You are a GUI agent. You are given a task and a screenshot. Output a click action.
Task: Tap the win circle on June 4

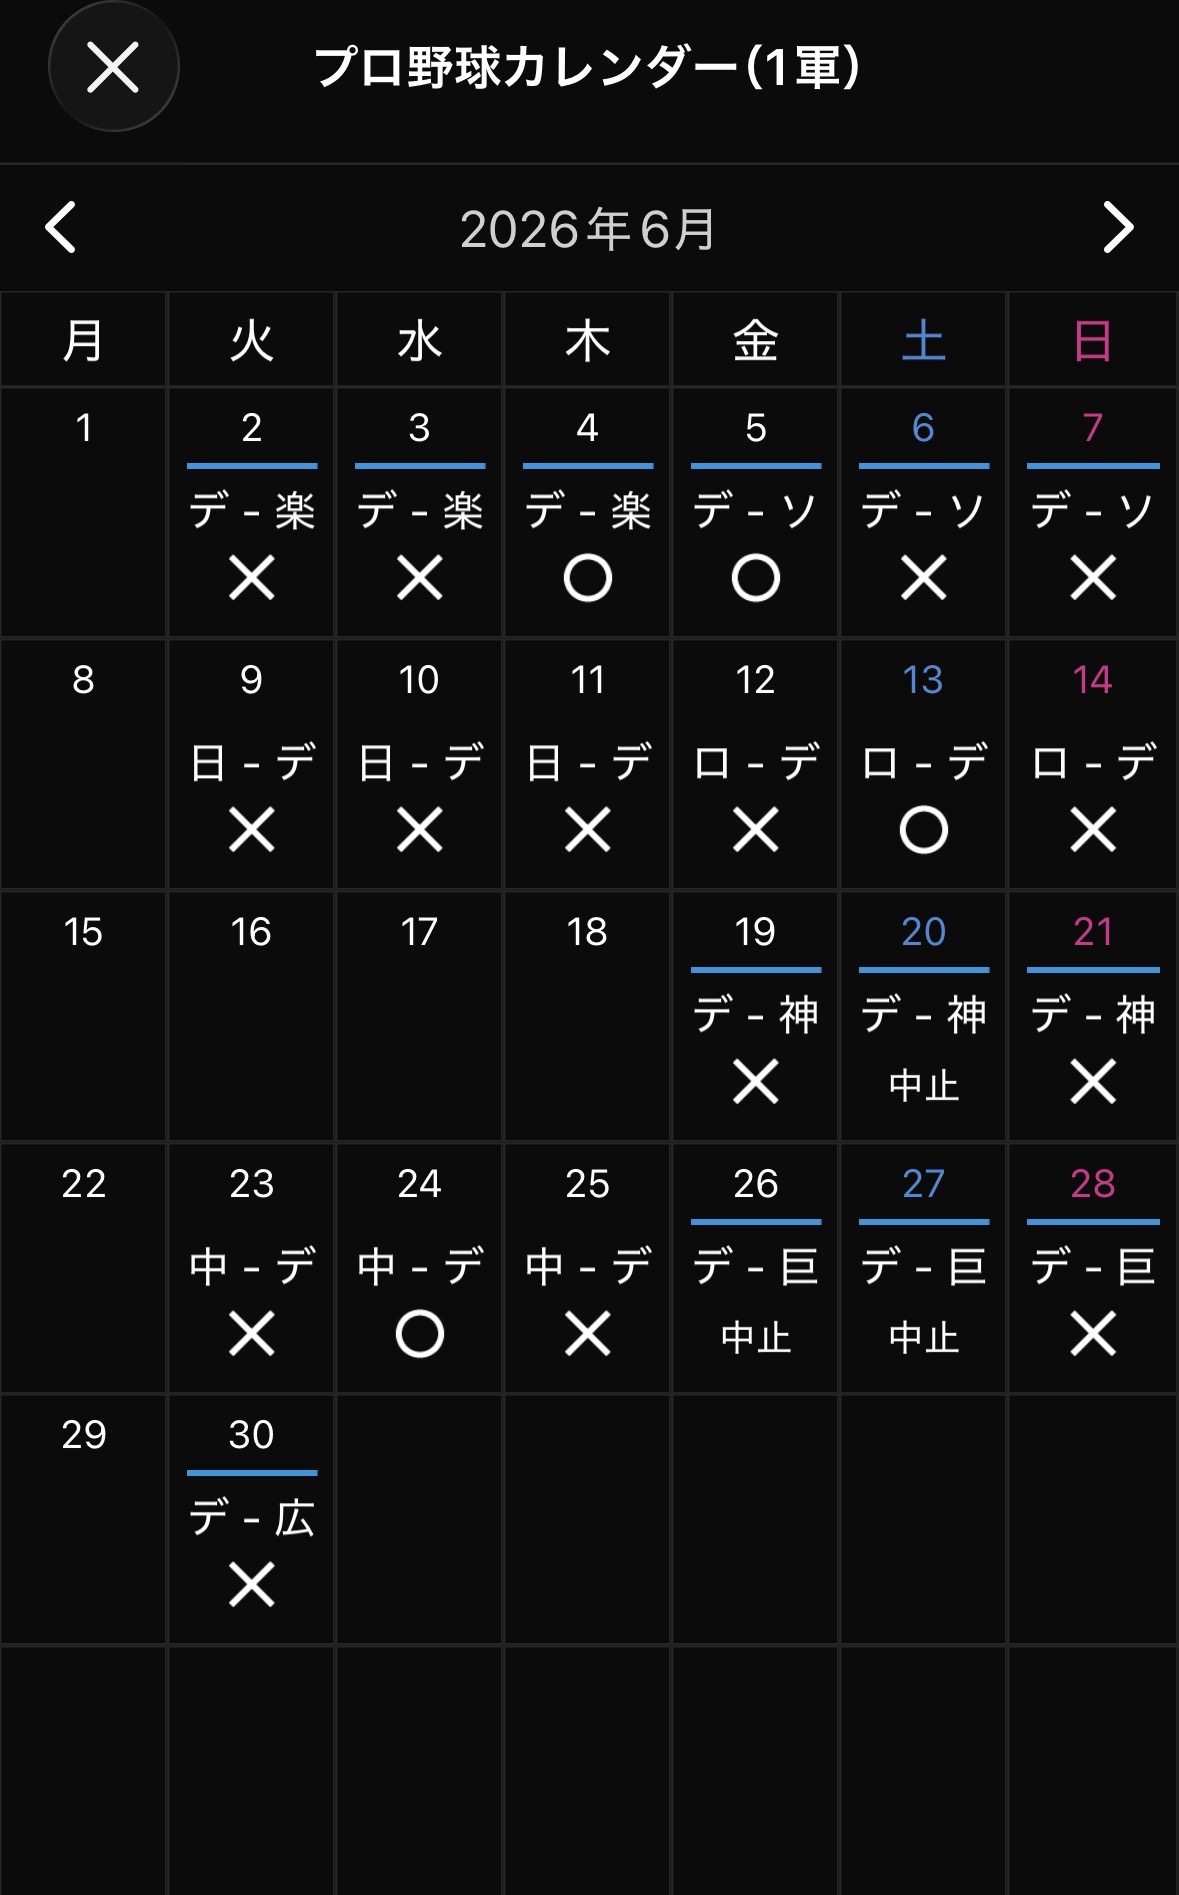coord(587,578)
